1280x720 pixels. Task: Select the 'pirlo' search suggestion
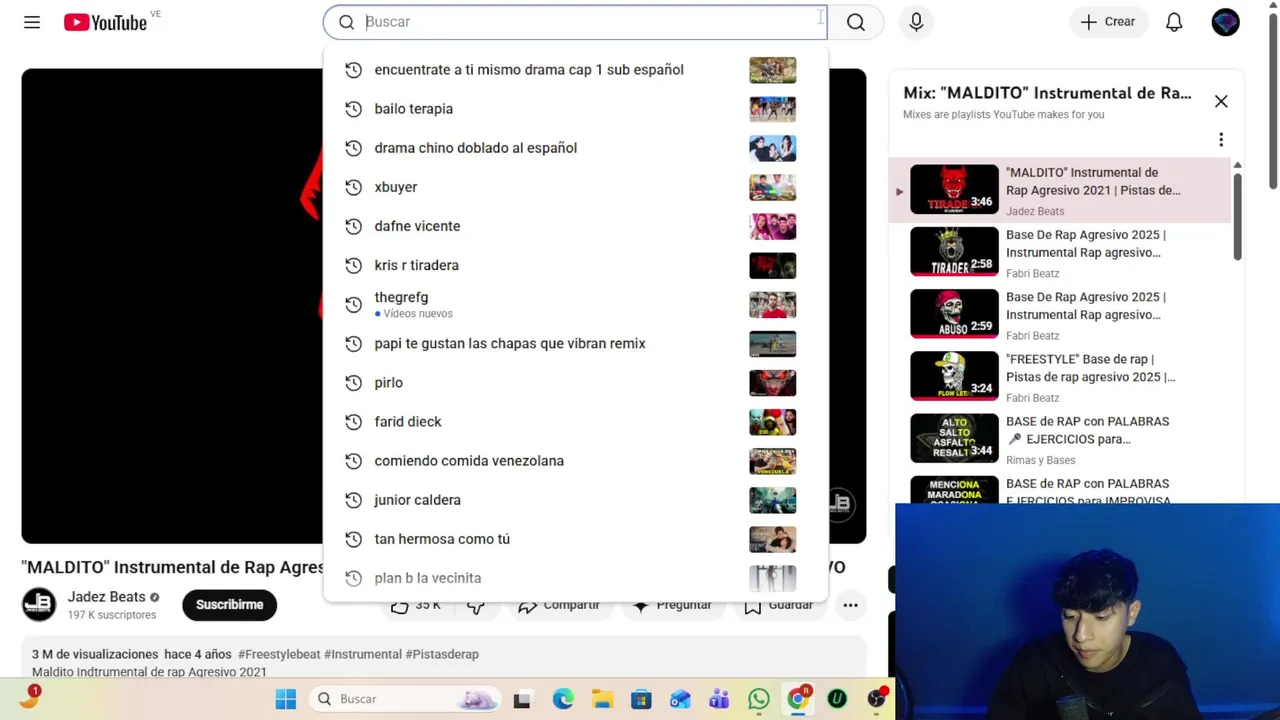(x=575, y=382)
